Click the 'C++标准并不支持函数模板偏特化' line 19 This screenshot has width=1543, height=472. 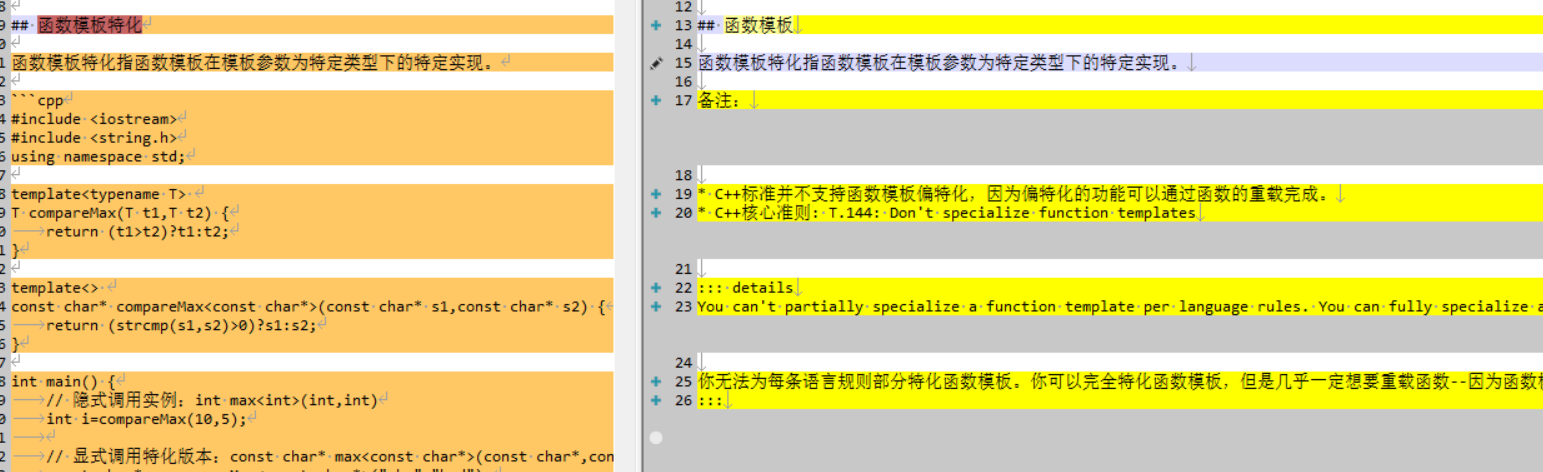1014,194
